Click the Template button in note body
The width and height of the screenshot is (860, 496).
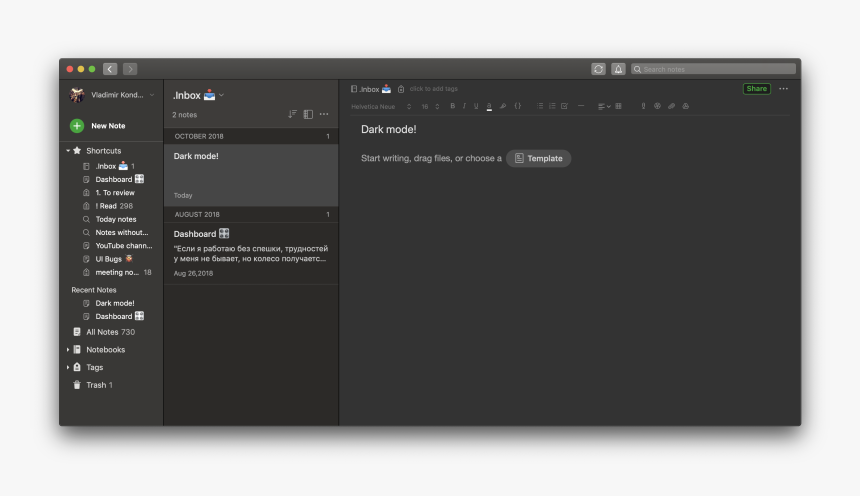click(x=538, y=158)
